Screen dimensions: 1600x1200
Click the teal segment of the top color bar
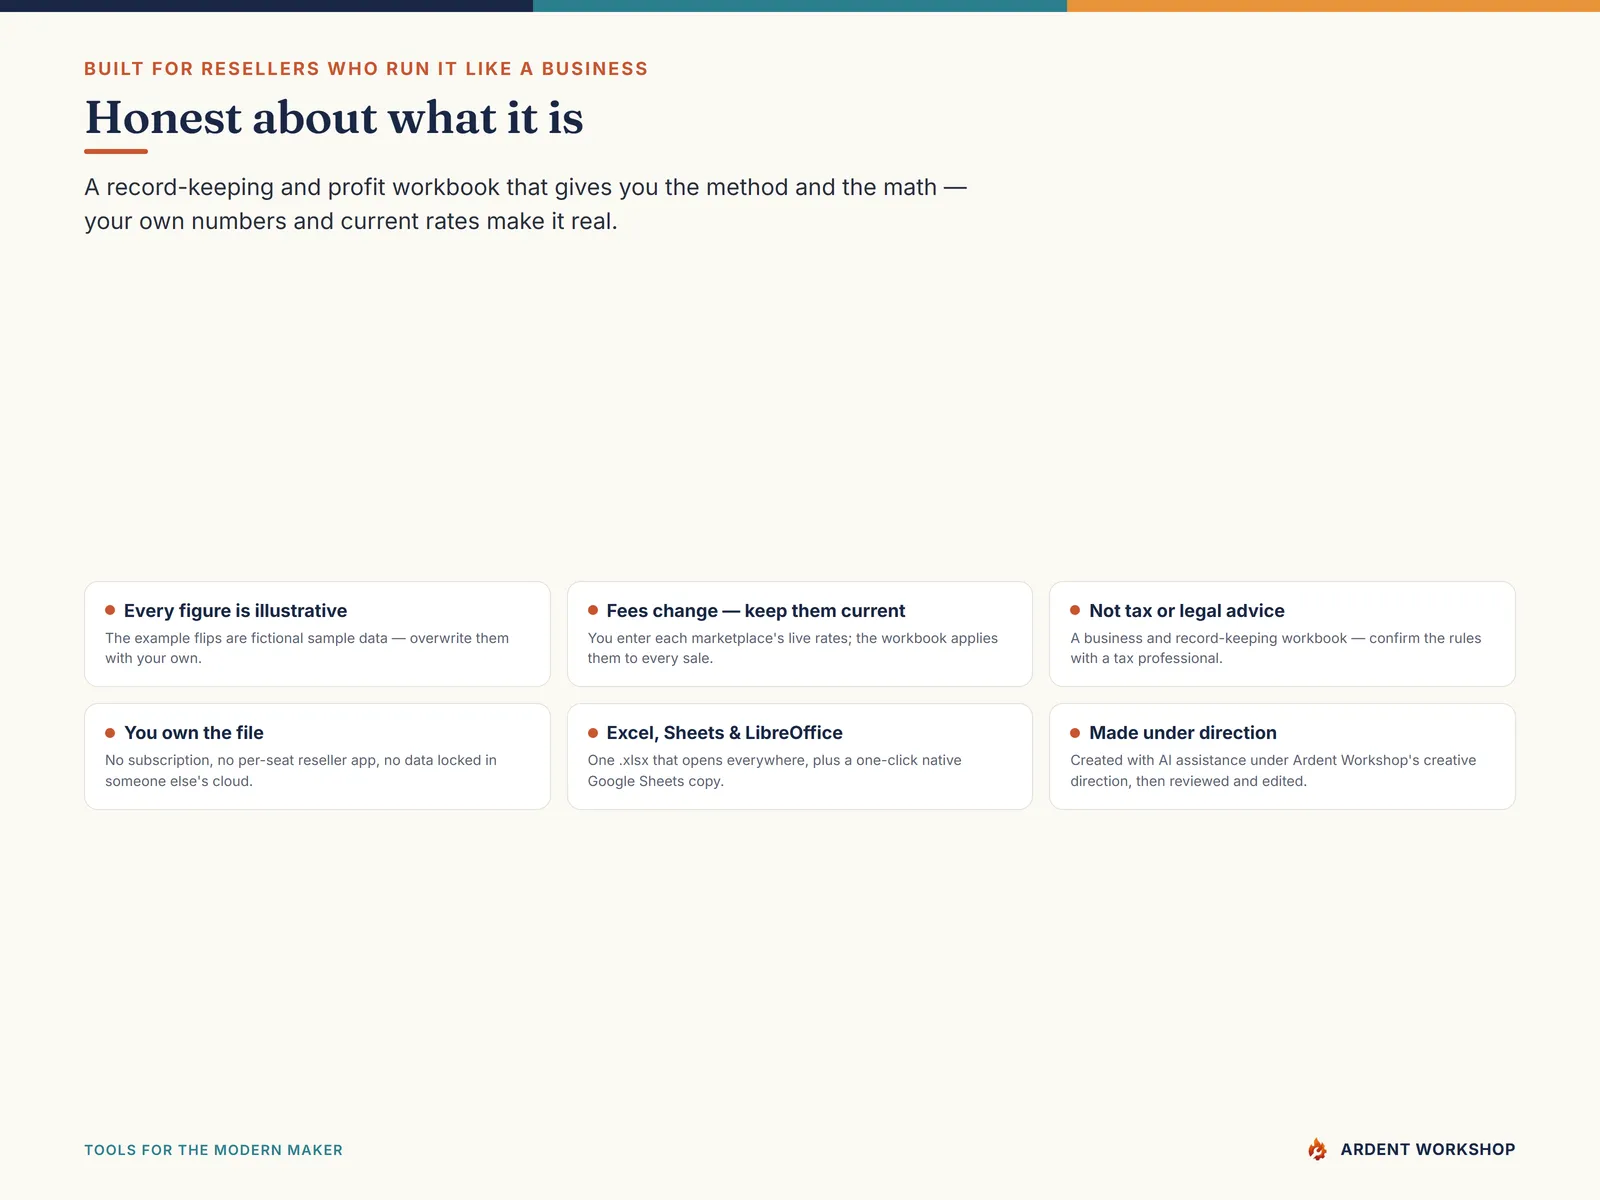(800, 6)
